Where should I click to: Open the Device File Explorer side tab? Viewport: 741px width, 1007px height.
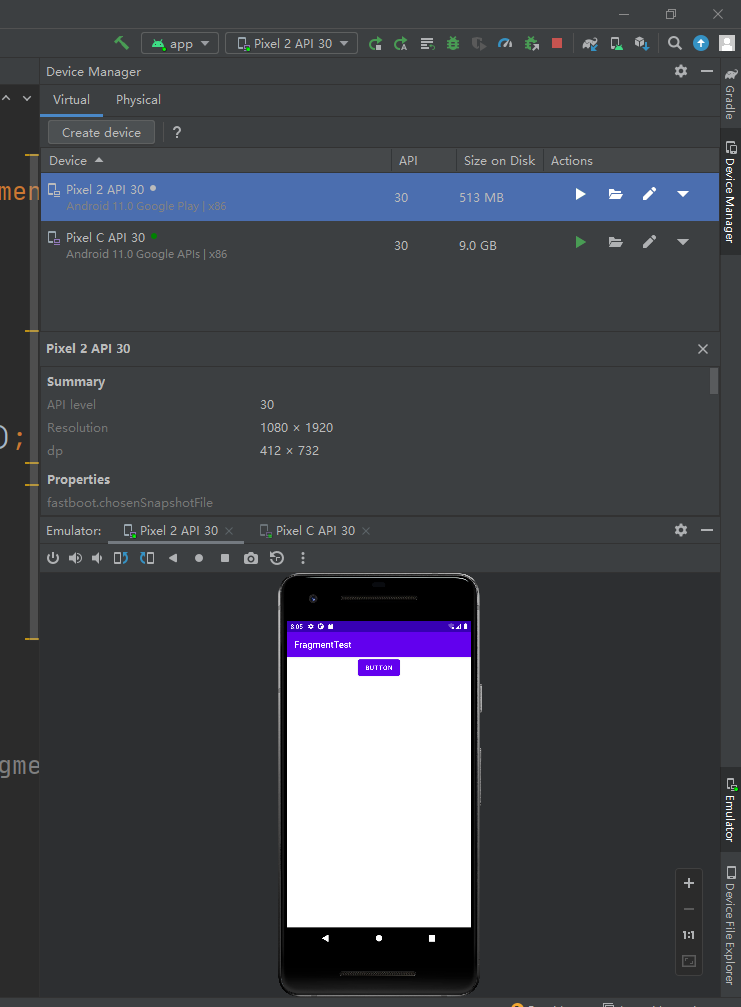click(x=731, y=925)
